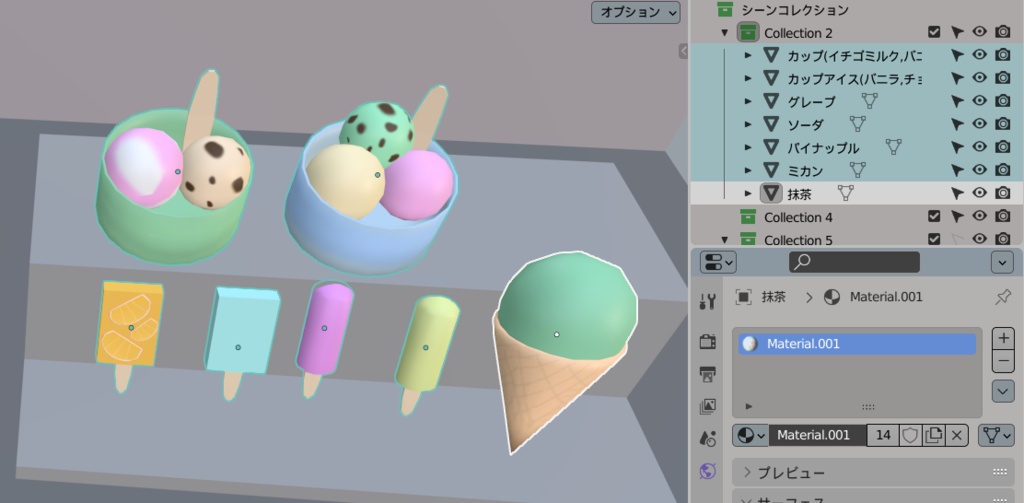Click the 抹茶 mesh data icon
This screenshot has width=1024, height=503.
(x=846, y=193)
